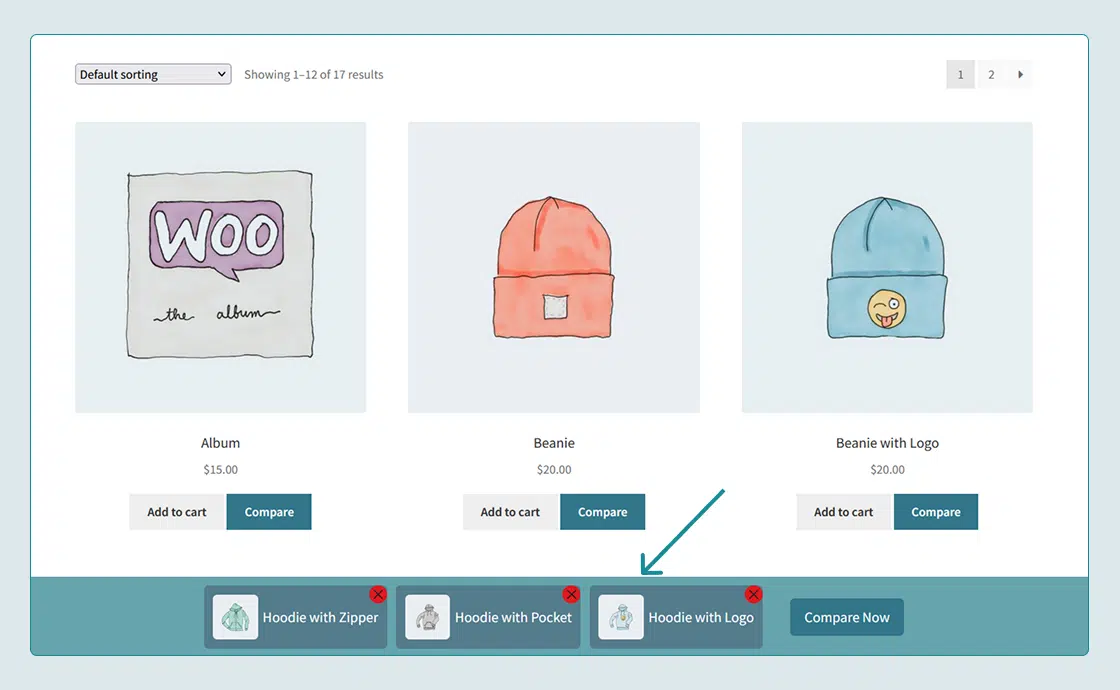Open the Beanie with Logo title link
Viewport: 1120px width, 690px height.
coord(887,443)
